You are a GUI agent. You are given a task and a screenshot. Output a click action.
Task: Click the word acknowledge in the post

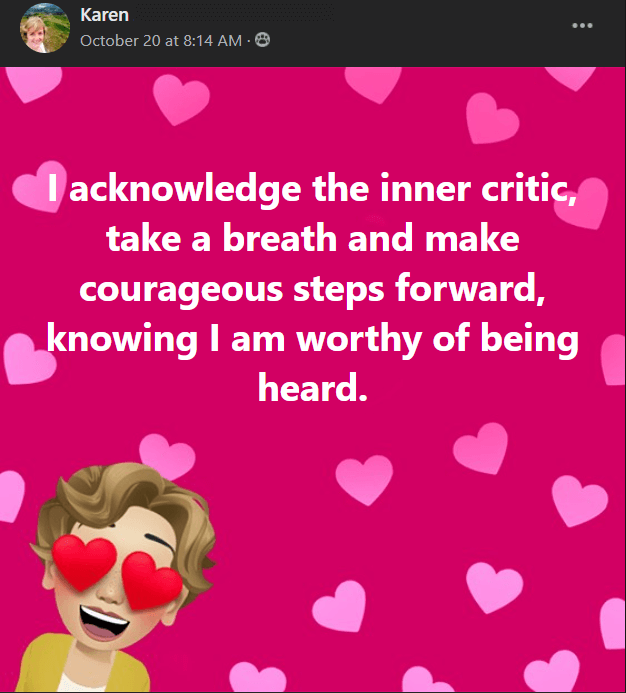(x=185, y=190)
